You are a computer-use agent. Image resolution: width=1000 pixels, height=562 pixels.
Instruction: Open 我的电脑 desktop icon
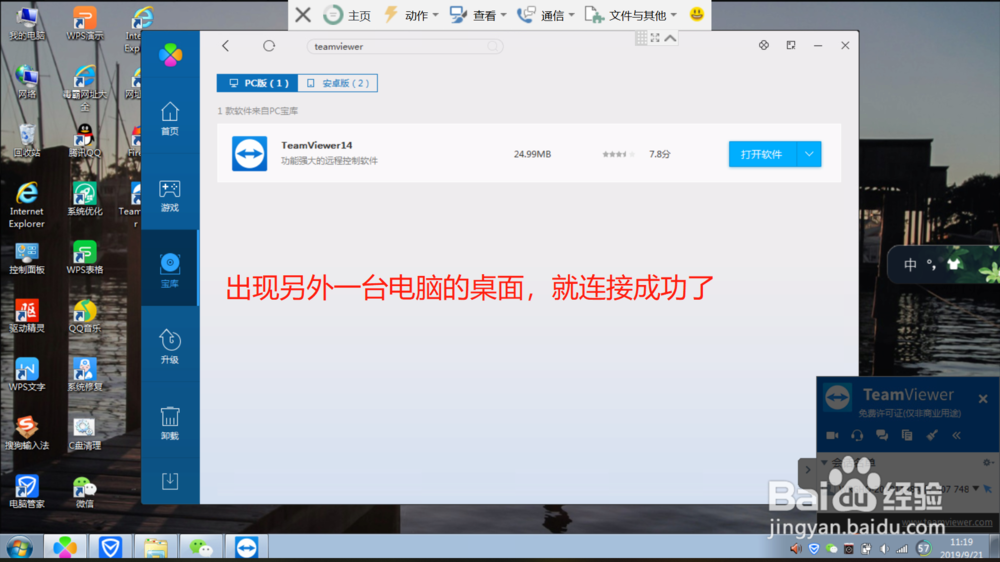[x=27, y=23]
